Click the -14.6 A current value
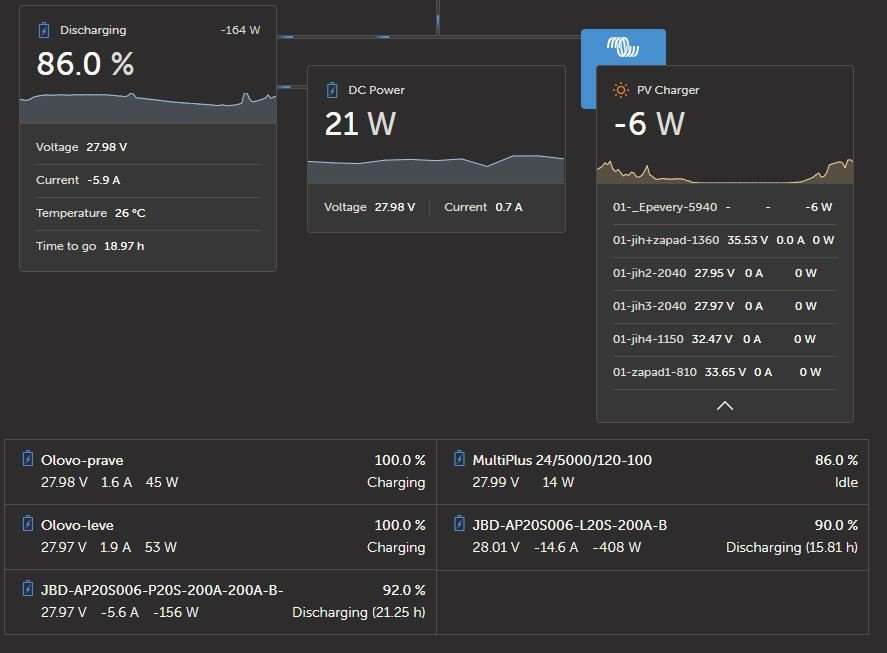 click(556, 547)
